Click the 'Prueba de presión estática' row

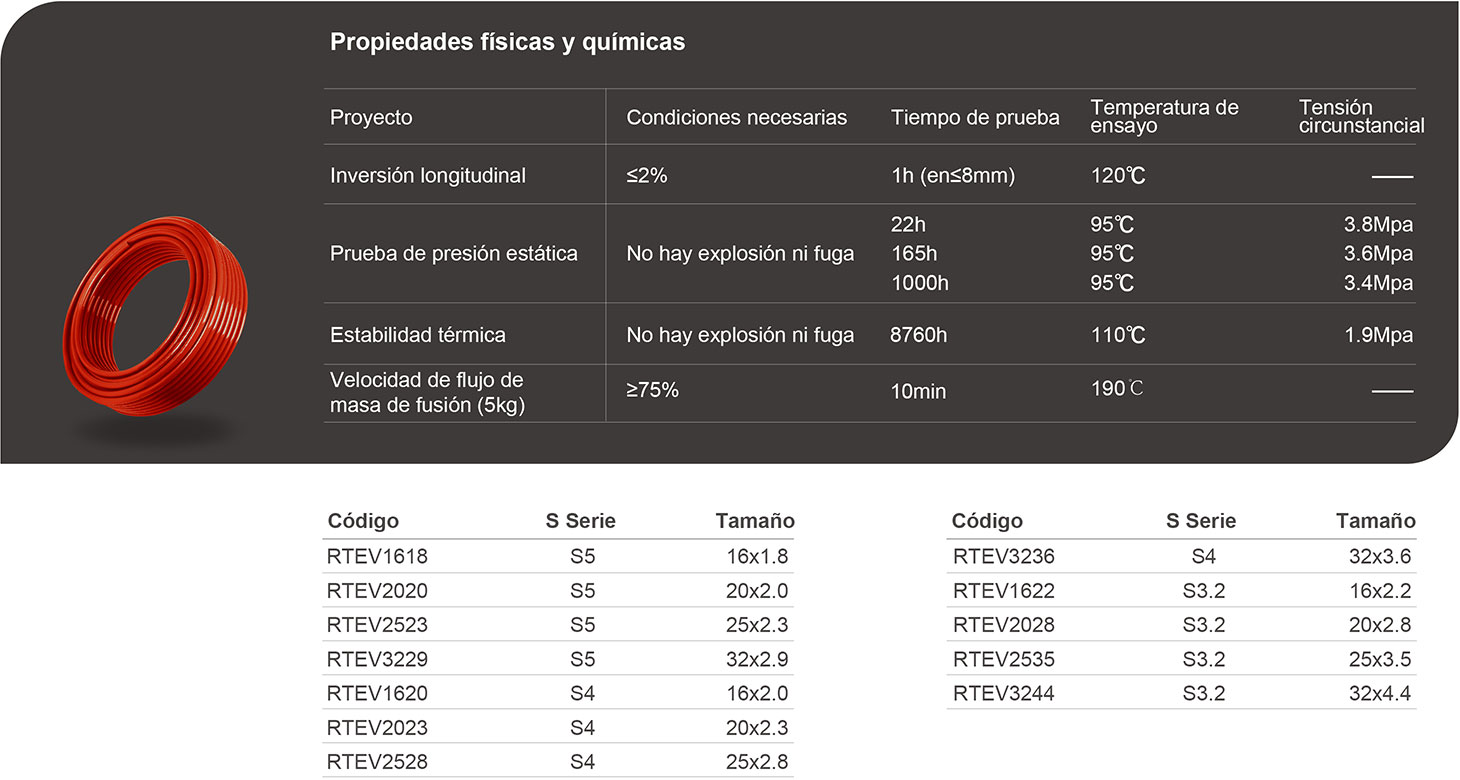click(x=453, y=254)
